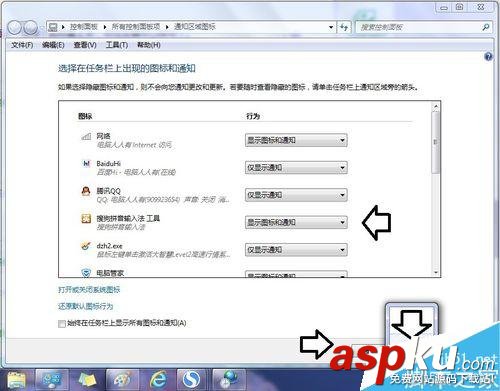Click the control panel icon in address bar

[53, 27]
